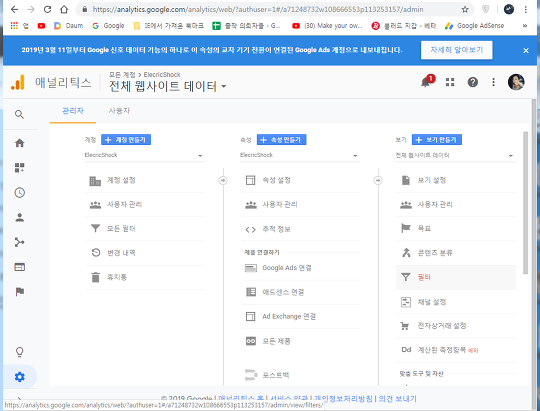Open the Daum bookmark
The width and height of the screenshot is (540, 411).
pyautogui.click(x=69, y=25)
